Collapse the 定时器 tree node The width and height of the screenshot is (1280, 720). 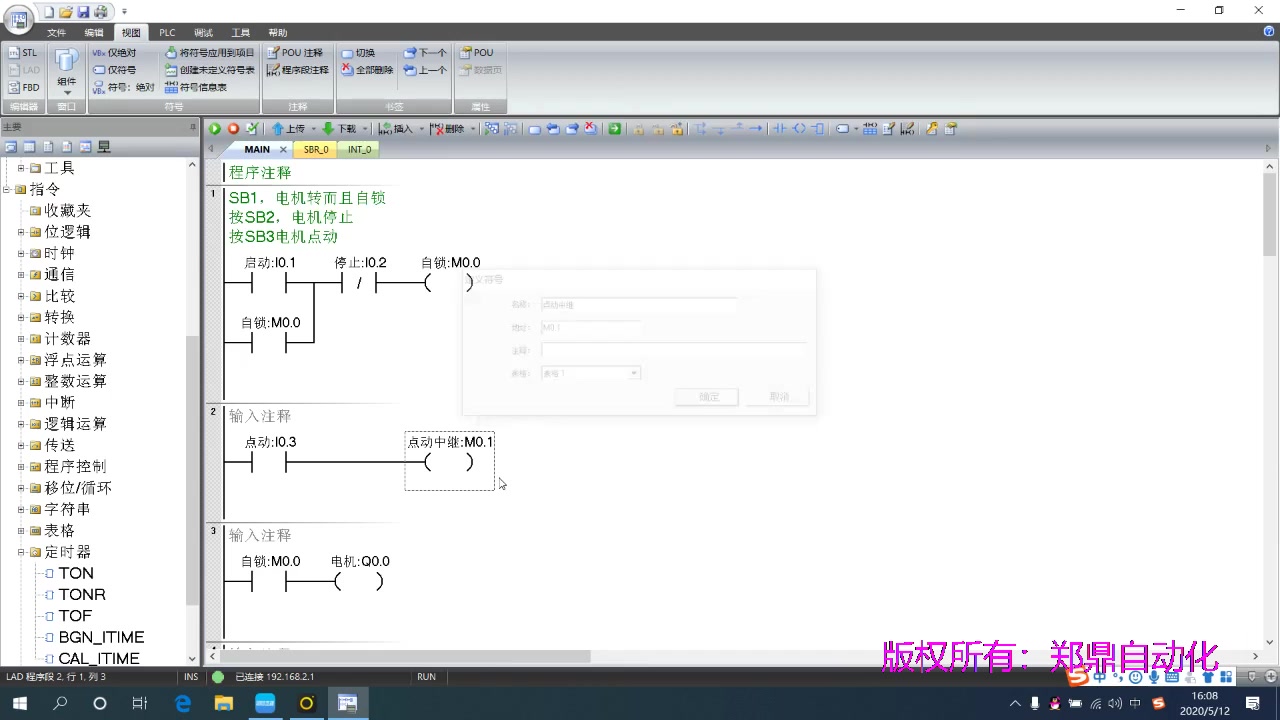click(21, 552)
